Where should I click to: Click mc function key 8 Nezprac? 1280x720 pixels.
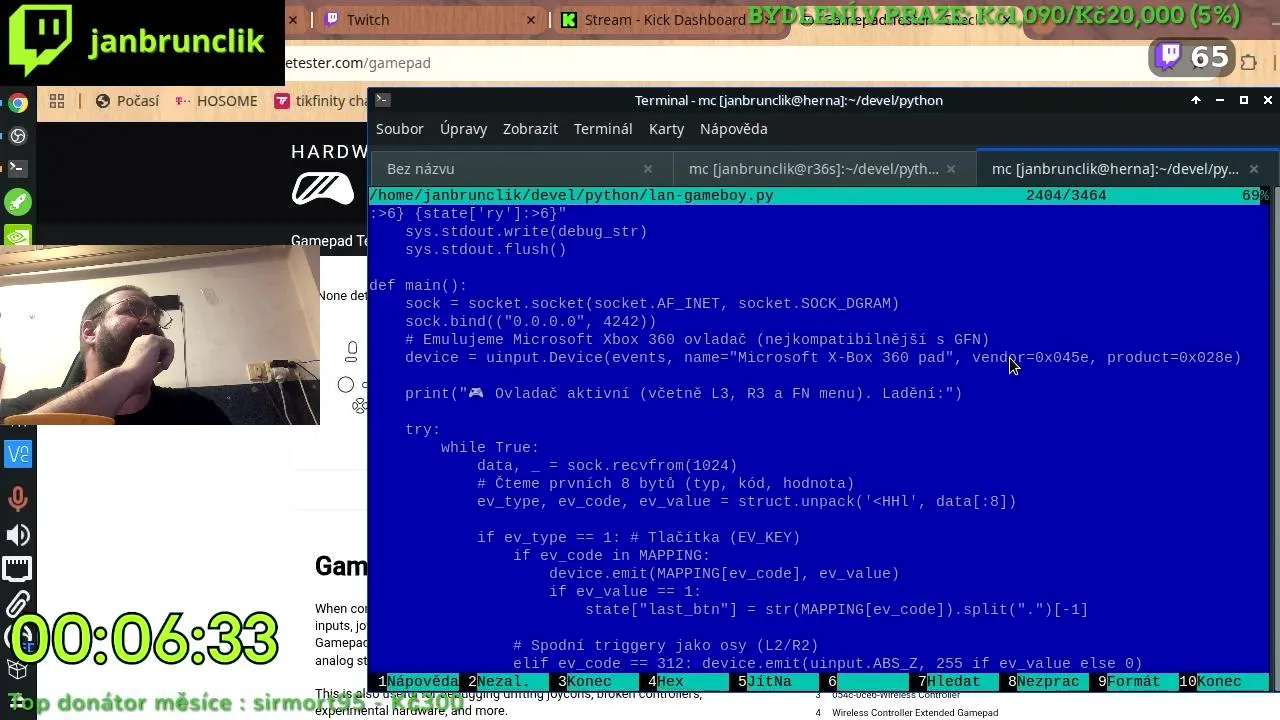(1048, 681)
